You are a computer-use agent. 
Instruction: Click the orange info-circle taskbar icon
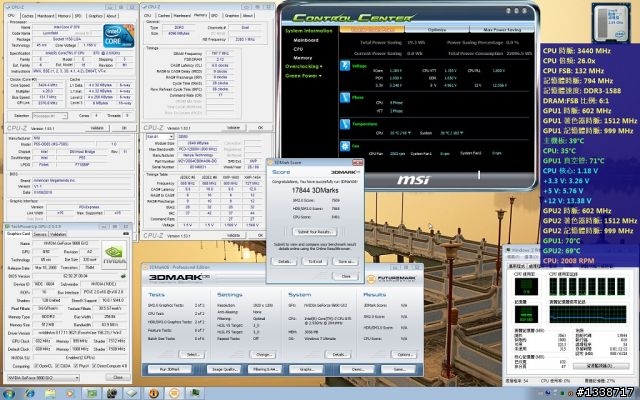[x=153, y=393]
